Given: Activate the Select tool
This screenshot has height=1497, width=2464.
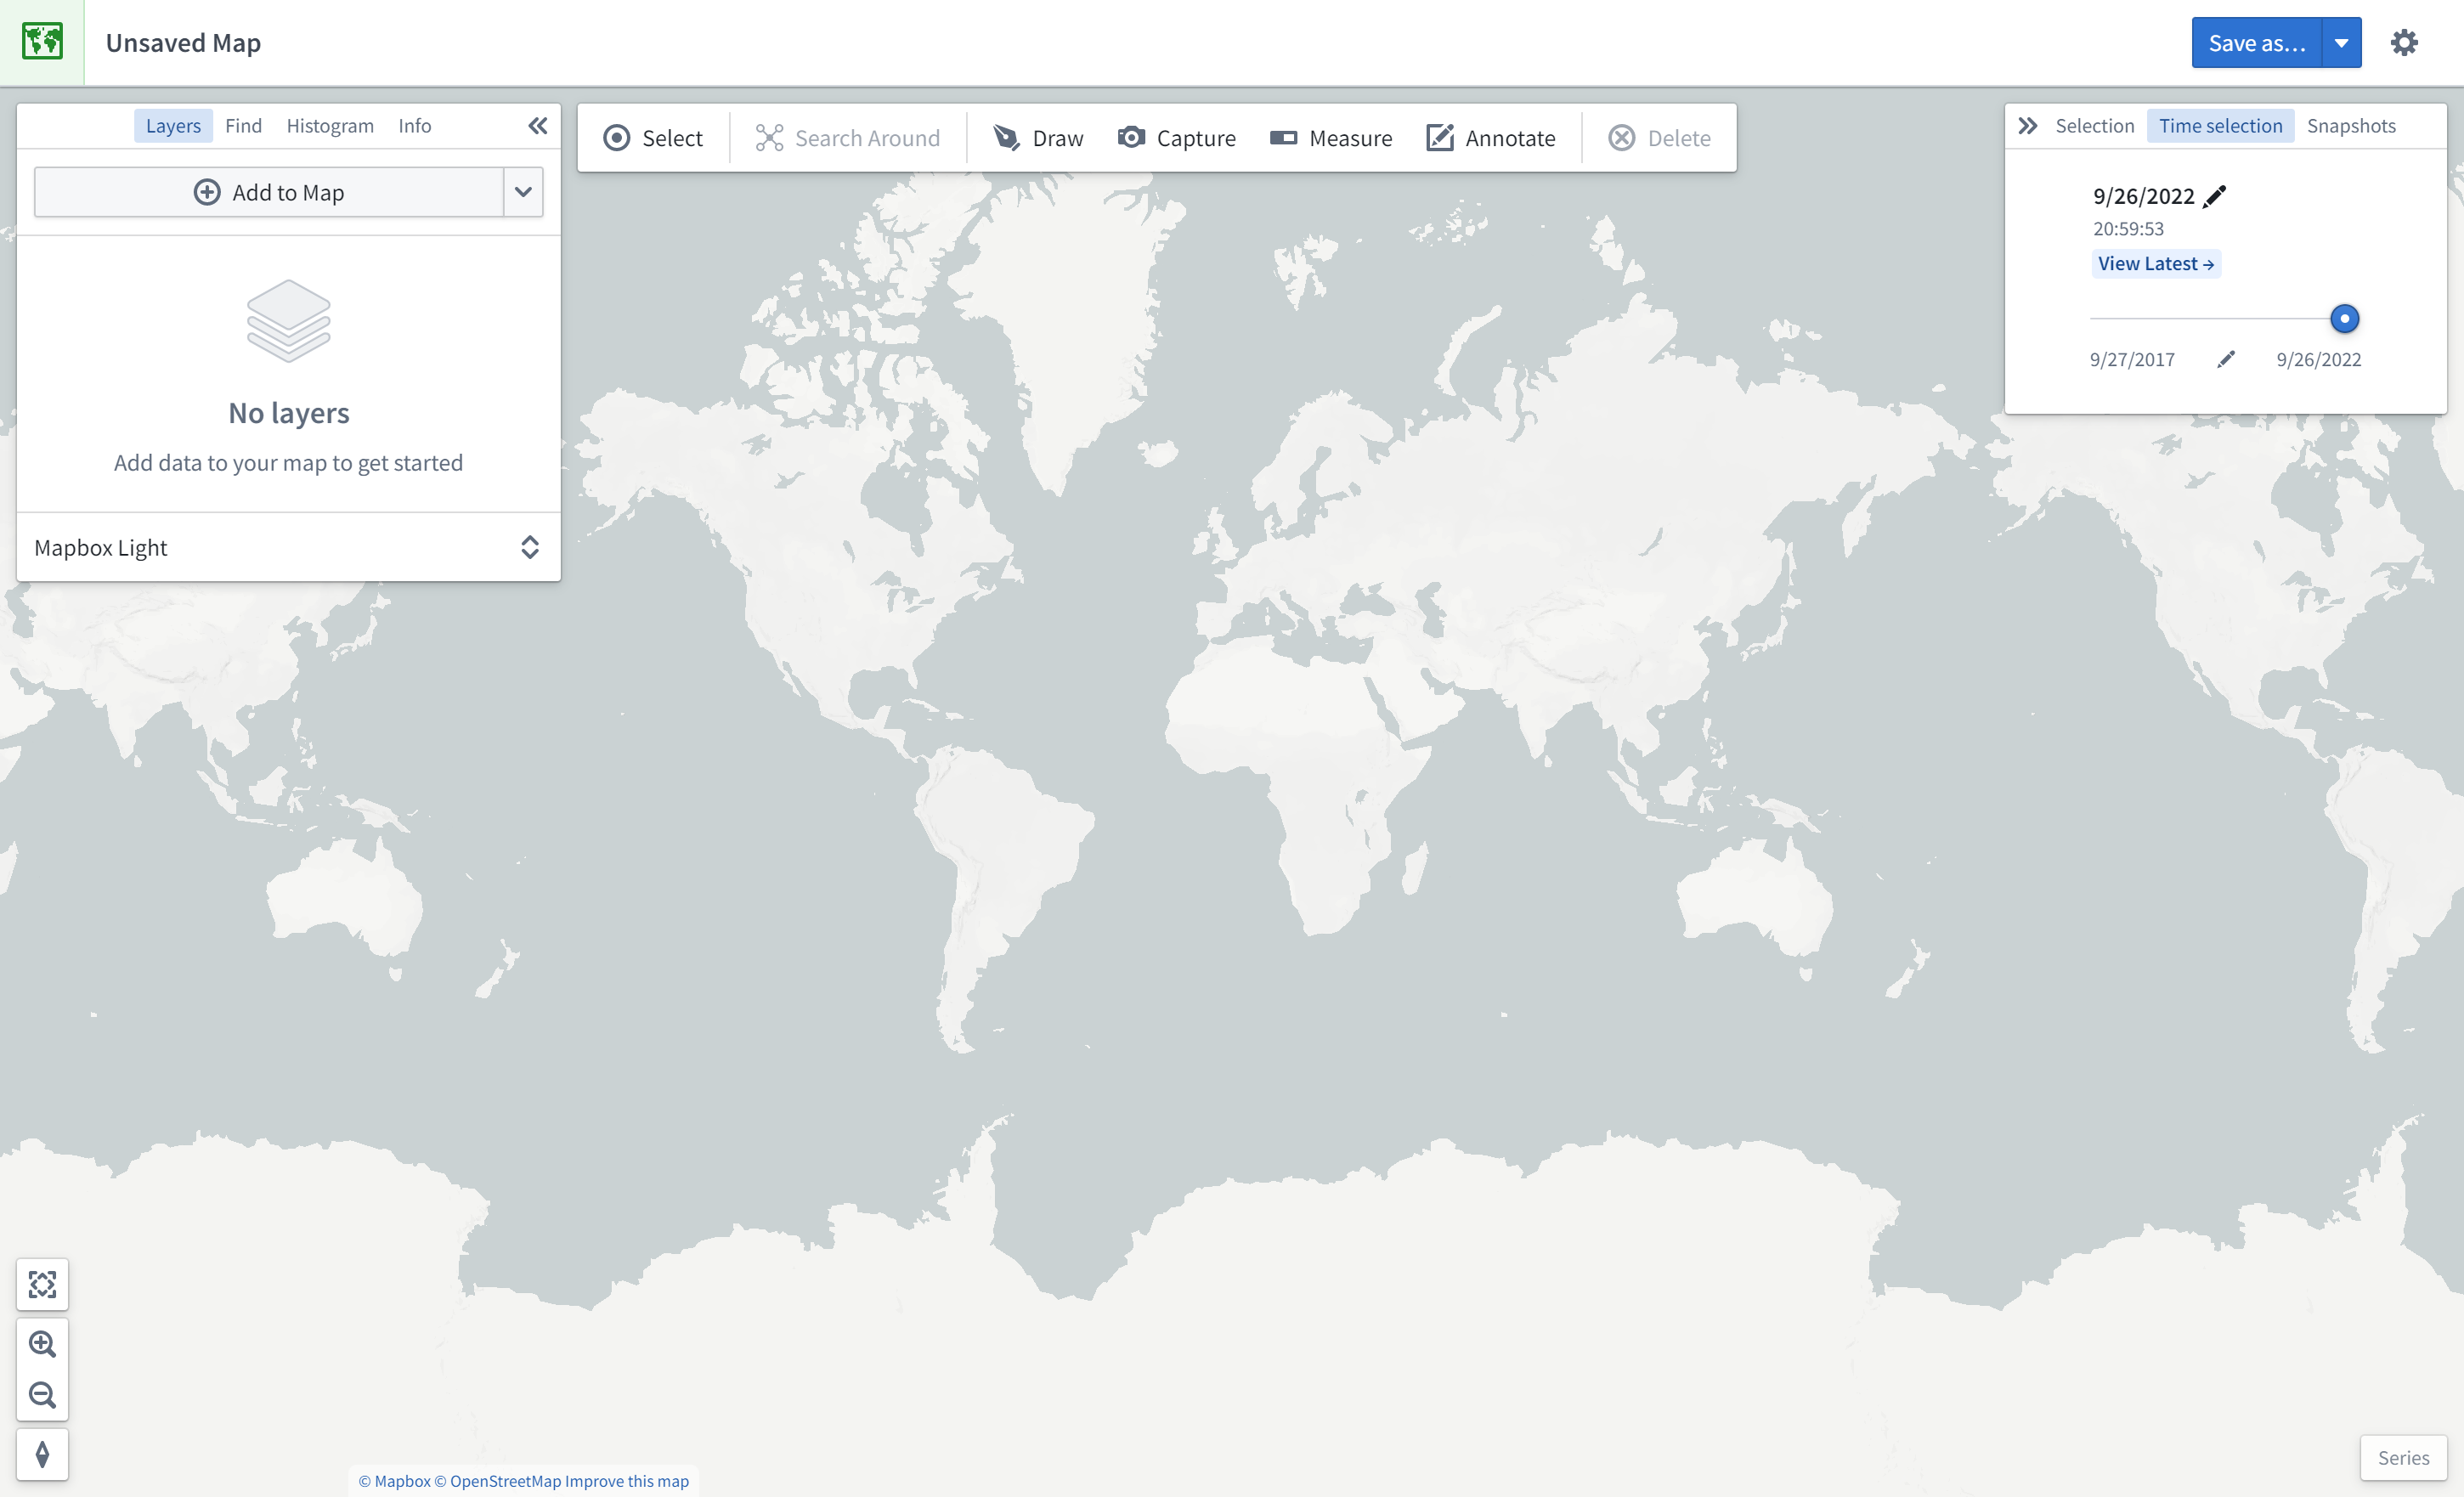Looking at the screenshot, I should click(x=653, y=138).
